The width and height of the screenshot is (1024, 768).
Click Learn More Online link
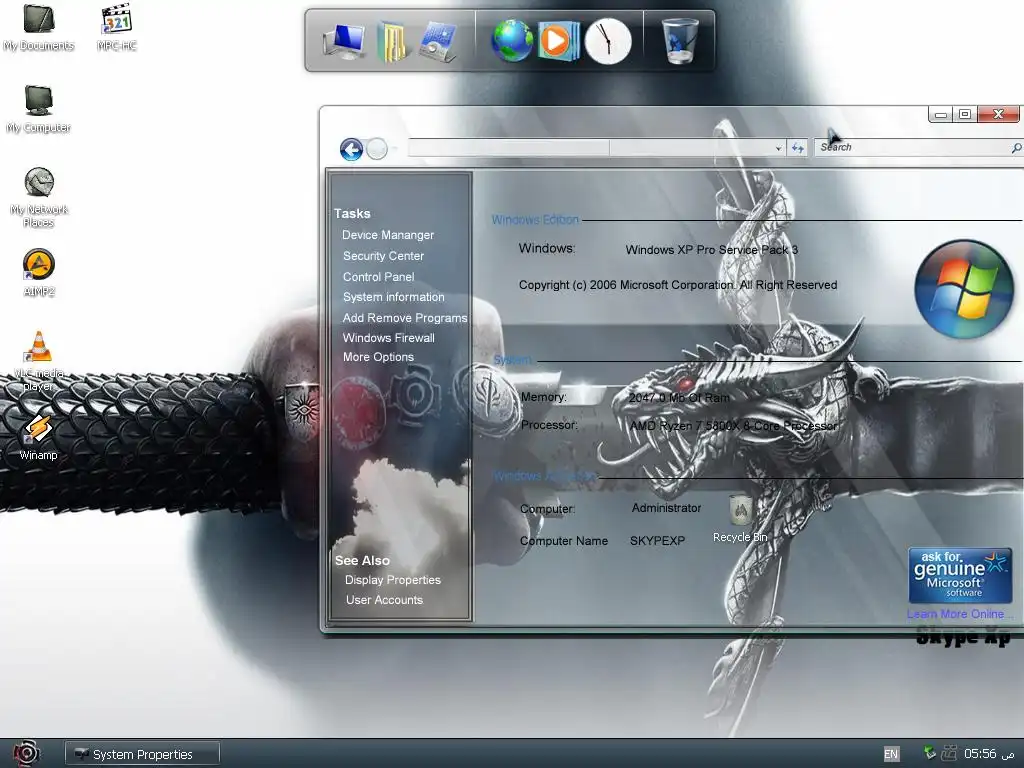coord(959,614)
